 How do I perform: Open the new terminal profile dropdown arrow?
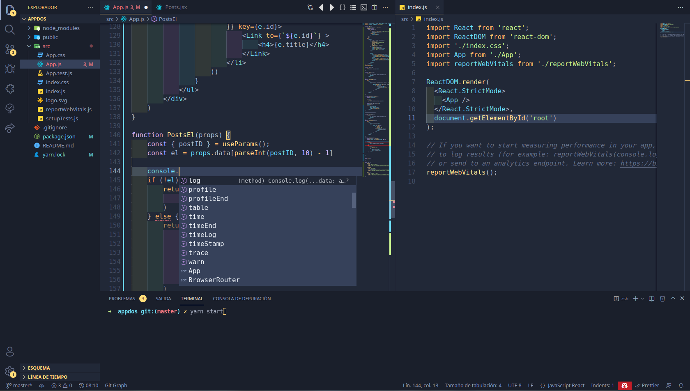click(x=642, y=299)
